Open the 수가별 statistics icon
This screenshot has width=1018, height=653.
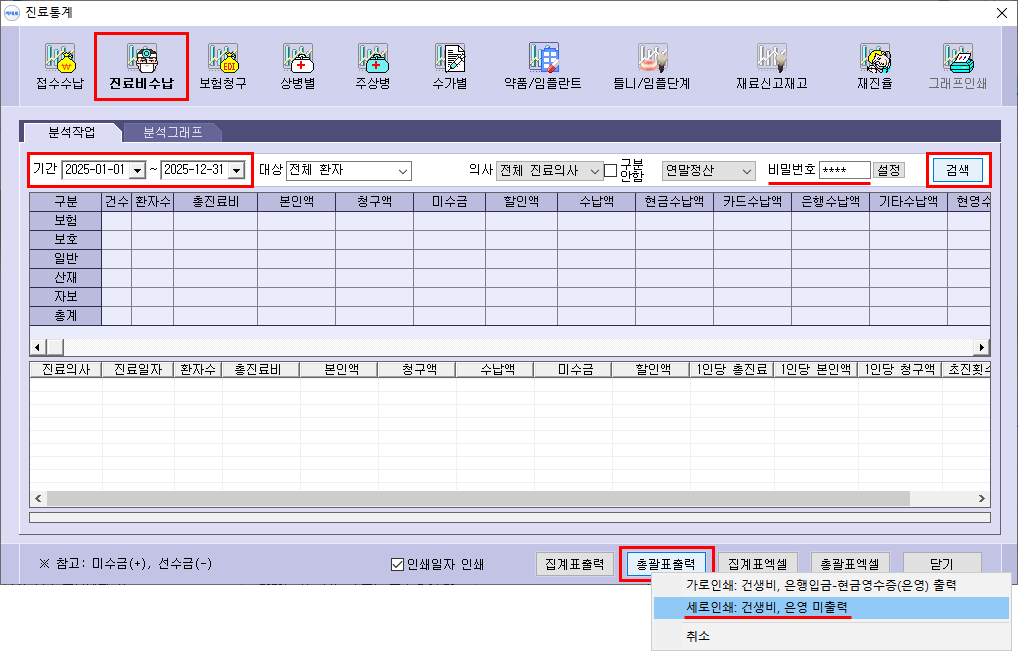coord(449,66)
